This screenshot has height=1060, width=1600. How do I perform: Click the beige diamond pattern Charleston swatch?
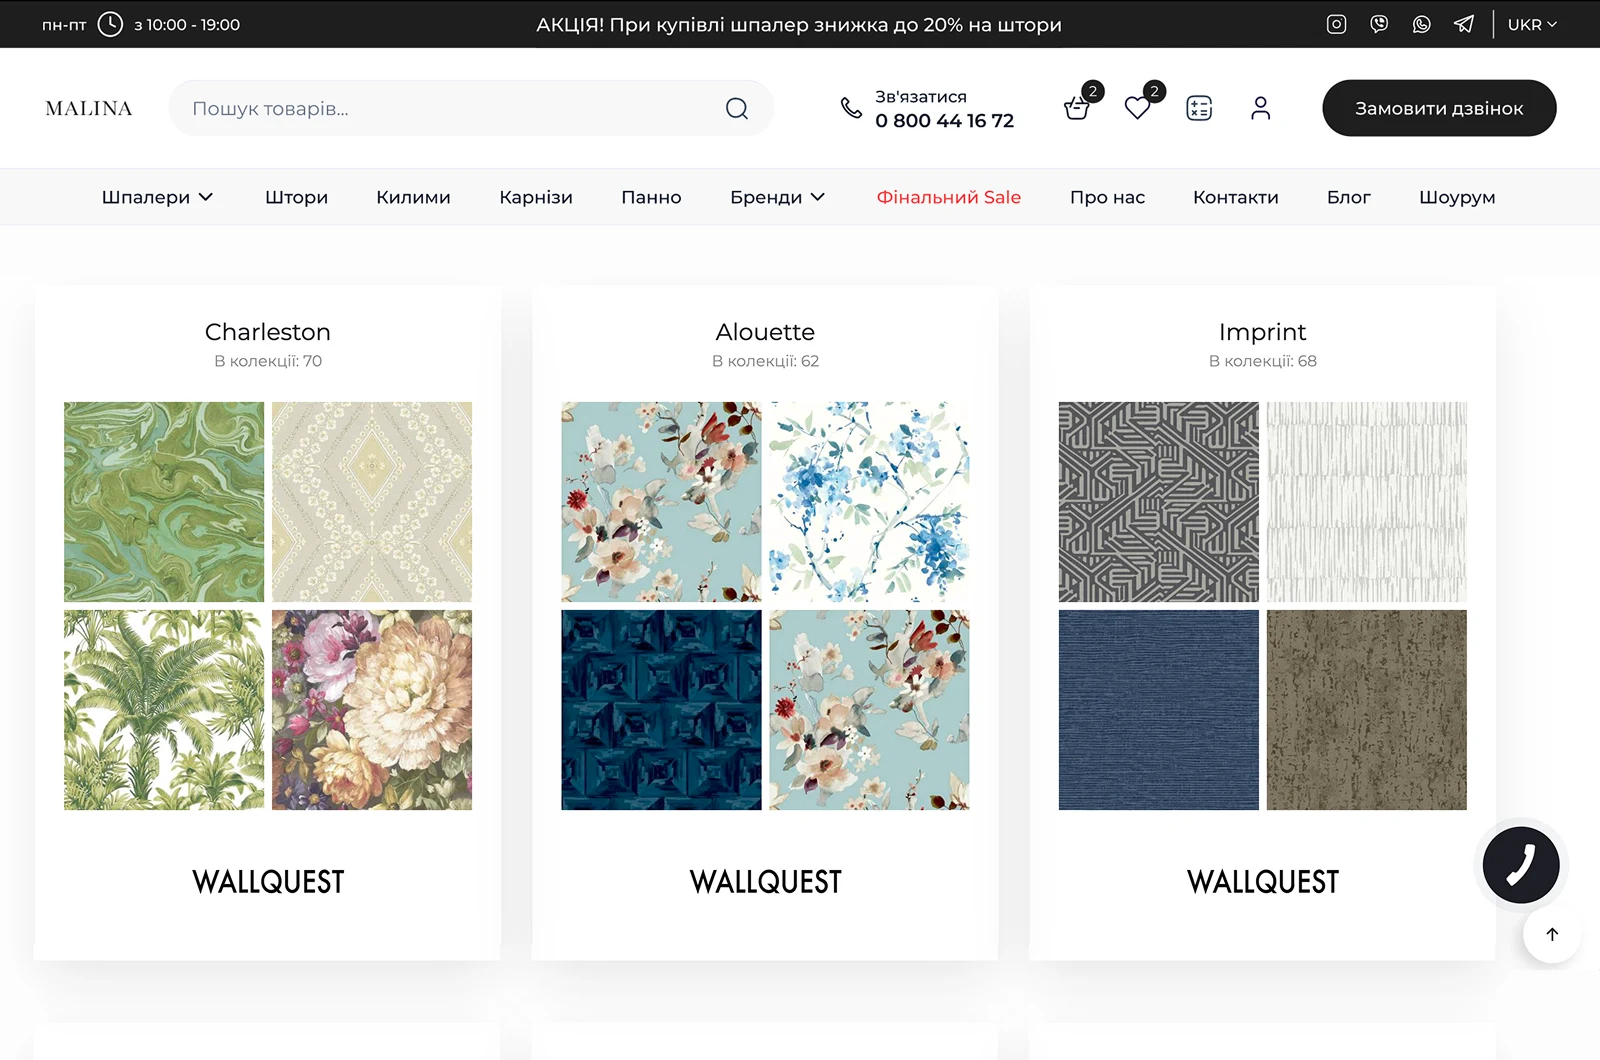pos(372,502)
